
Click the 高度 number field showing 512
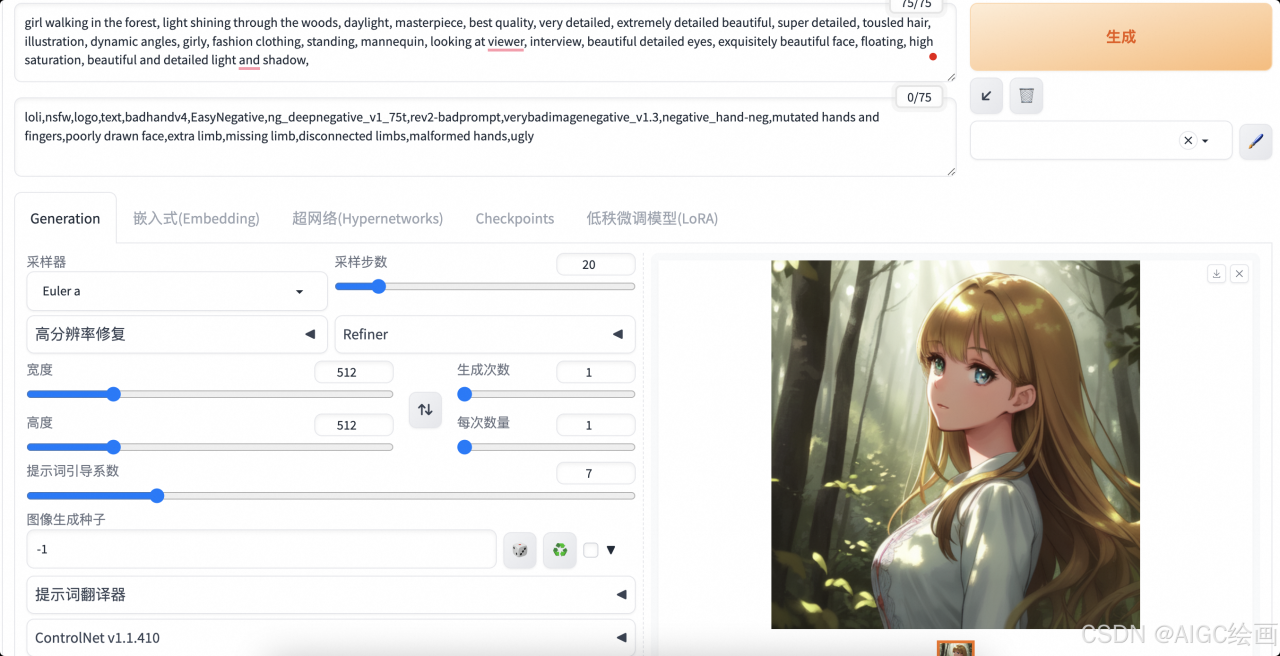[353, 425]
